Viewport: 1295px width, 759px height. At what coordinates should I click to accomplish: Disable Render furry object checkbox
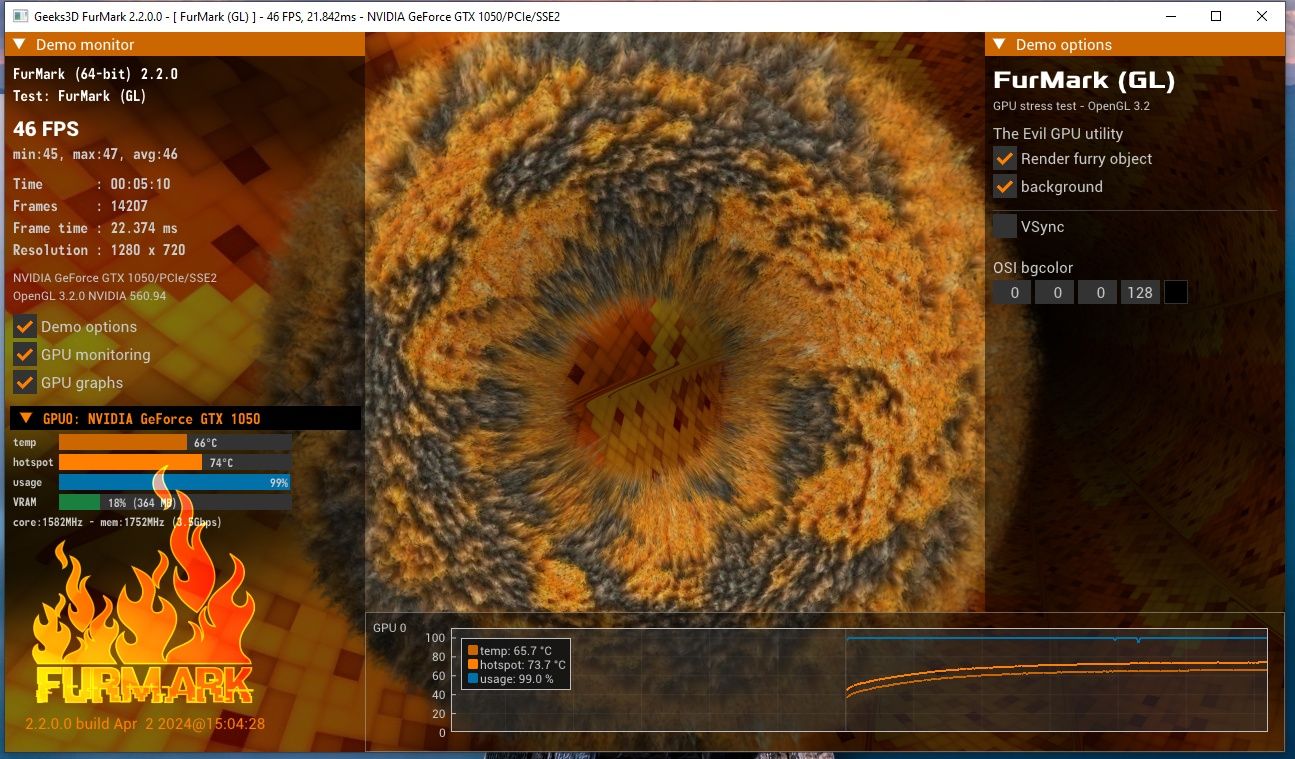1005,158
